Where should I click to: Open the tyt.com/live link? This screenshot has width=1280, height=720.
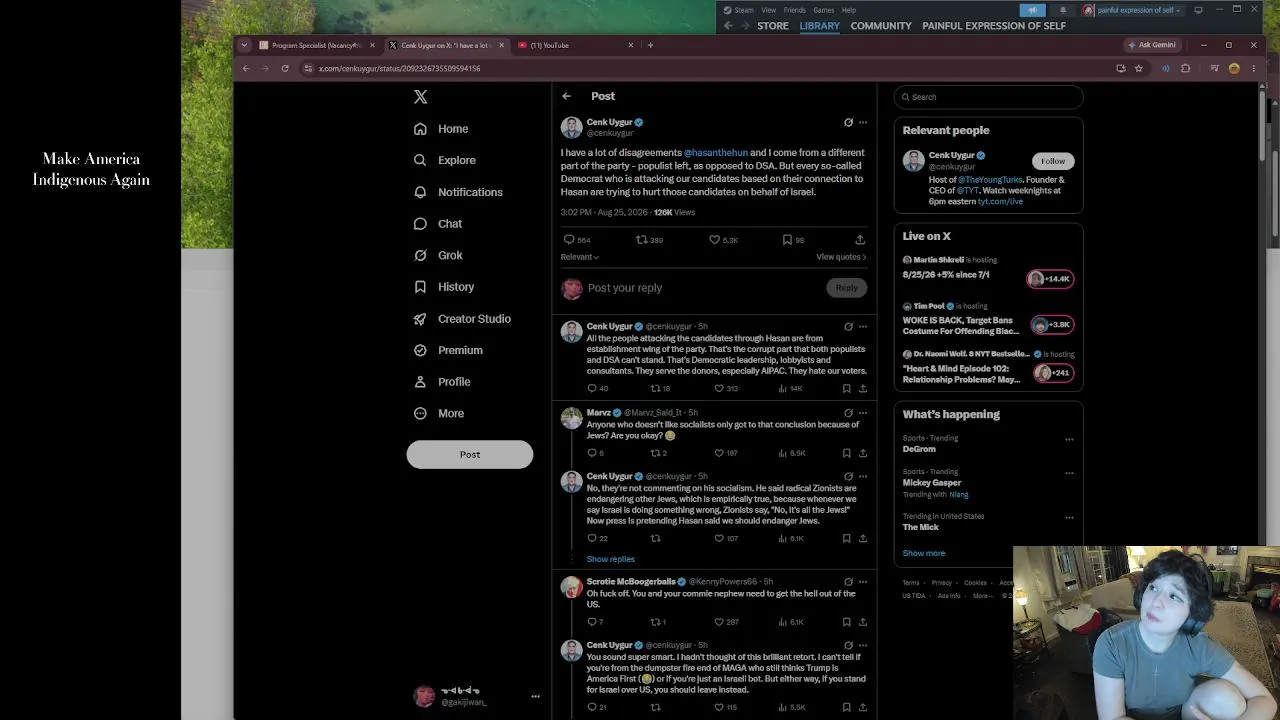coord(1000,202)
